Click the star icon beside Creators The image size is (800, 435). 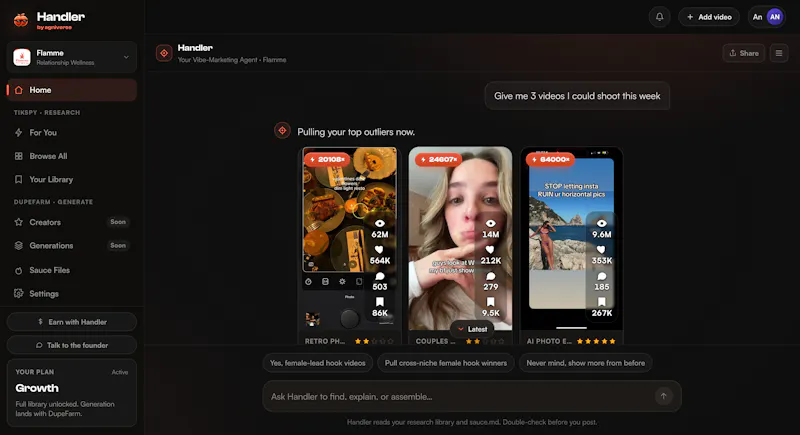(19, 222)
